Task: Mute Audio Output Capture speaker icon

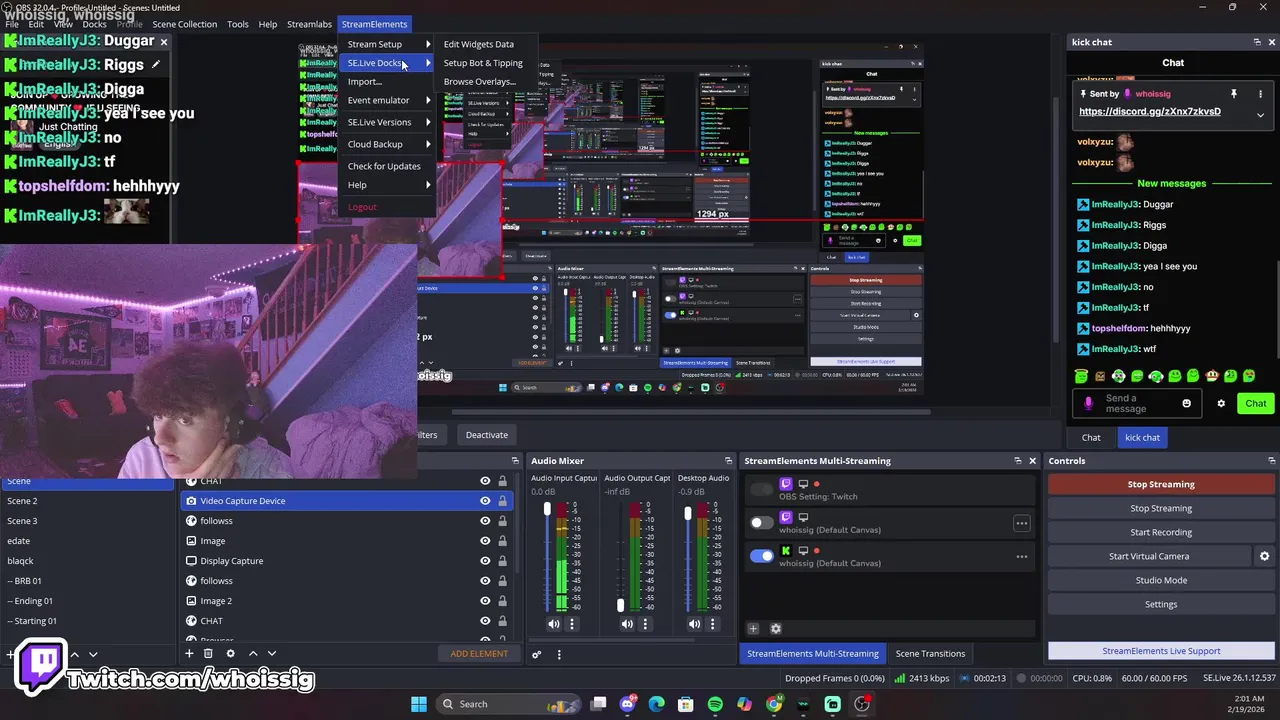Action: coord(627,624)
